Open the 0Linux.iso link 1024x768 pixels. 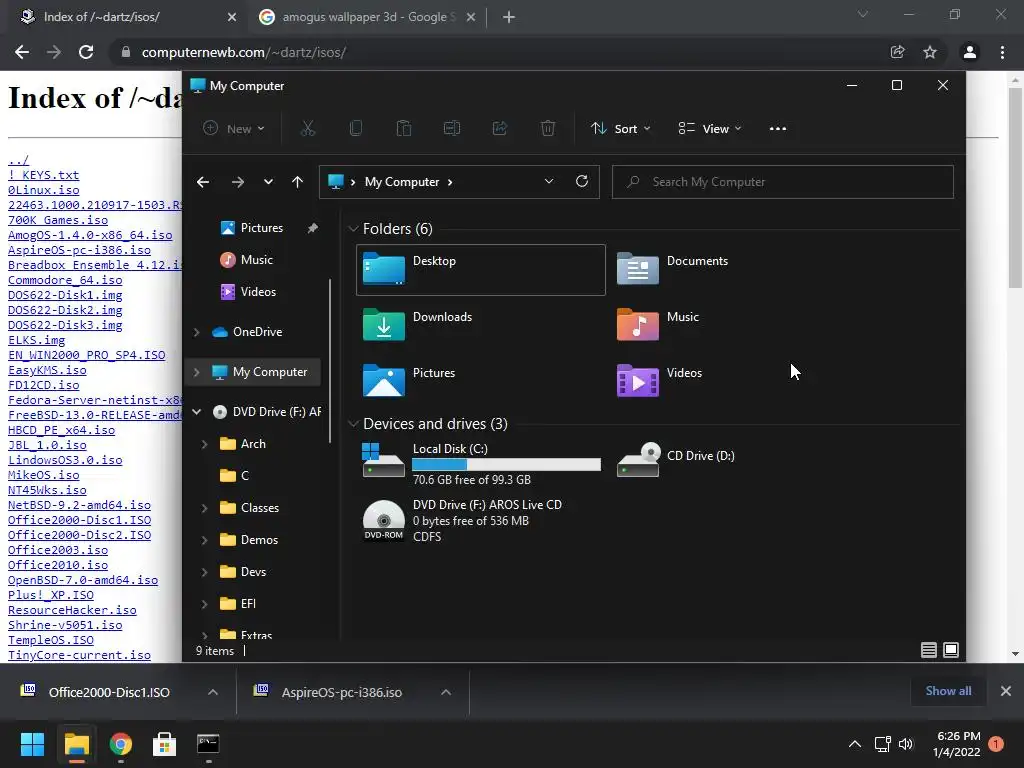[44, 190]
